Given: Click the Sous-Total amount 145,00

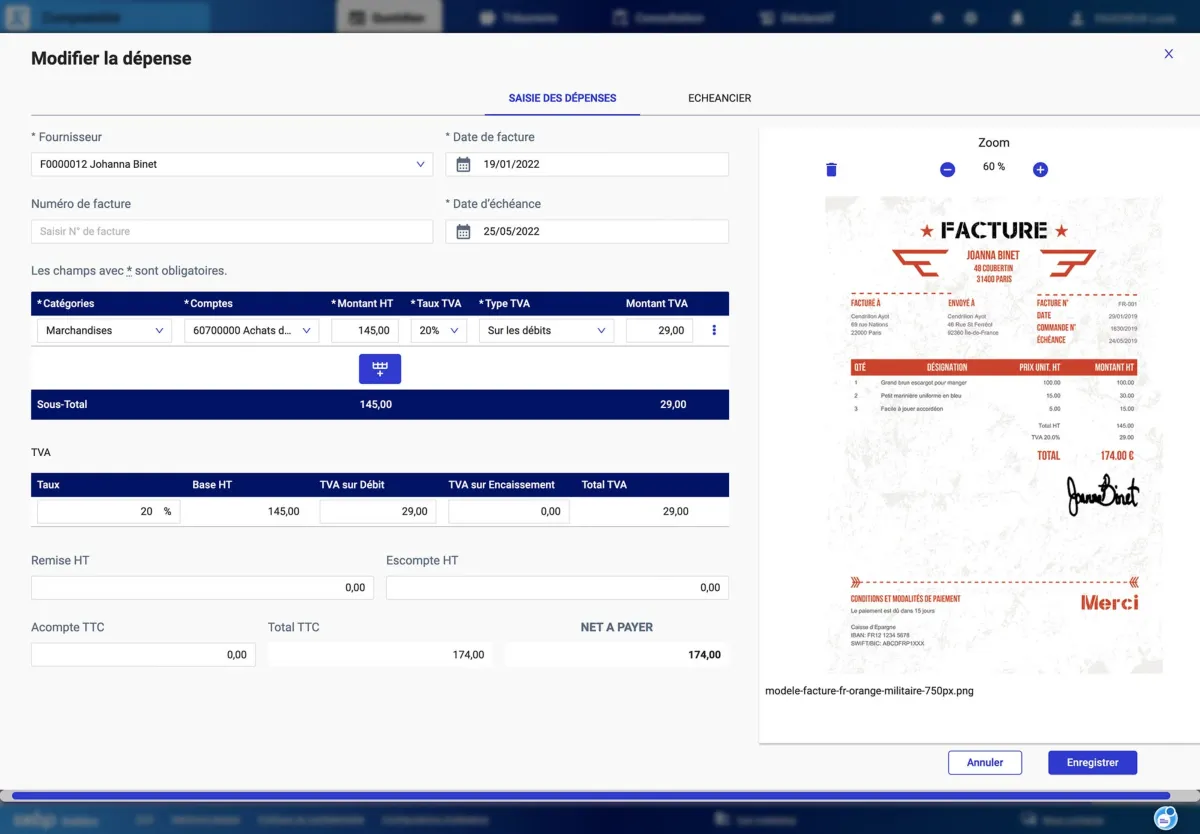Looking at the screenshot, I should tap(376, 404).
